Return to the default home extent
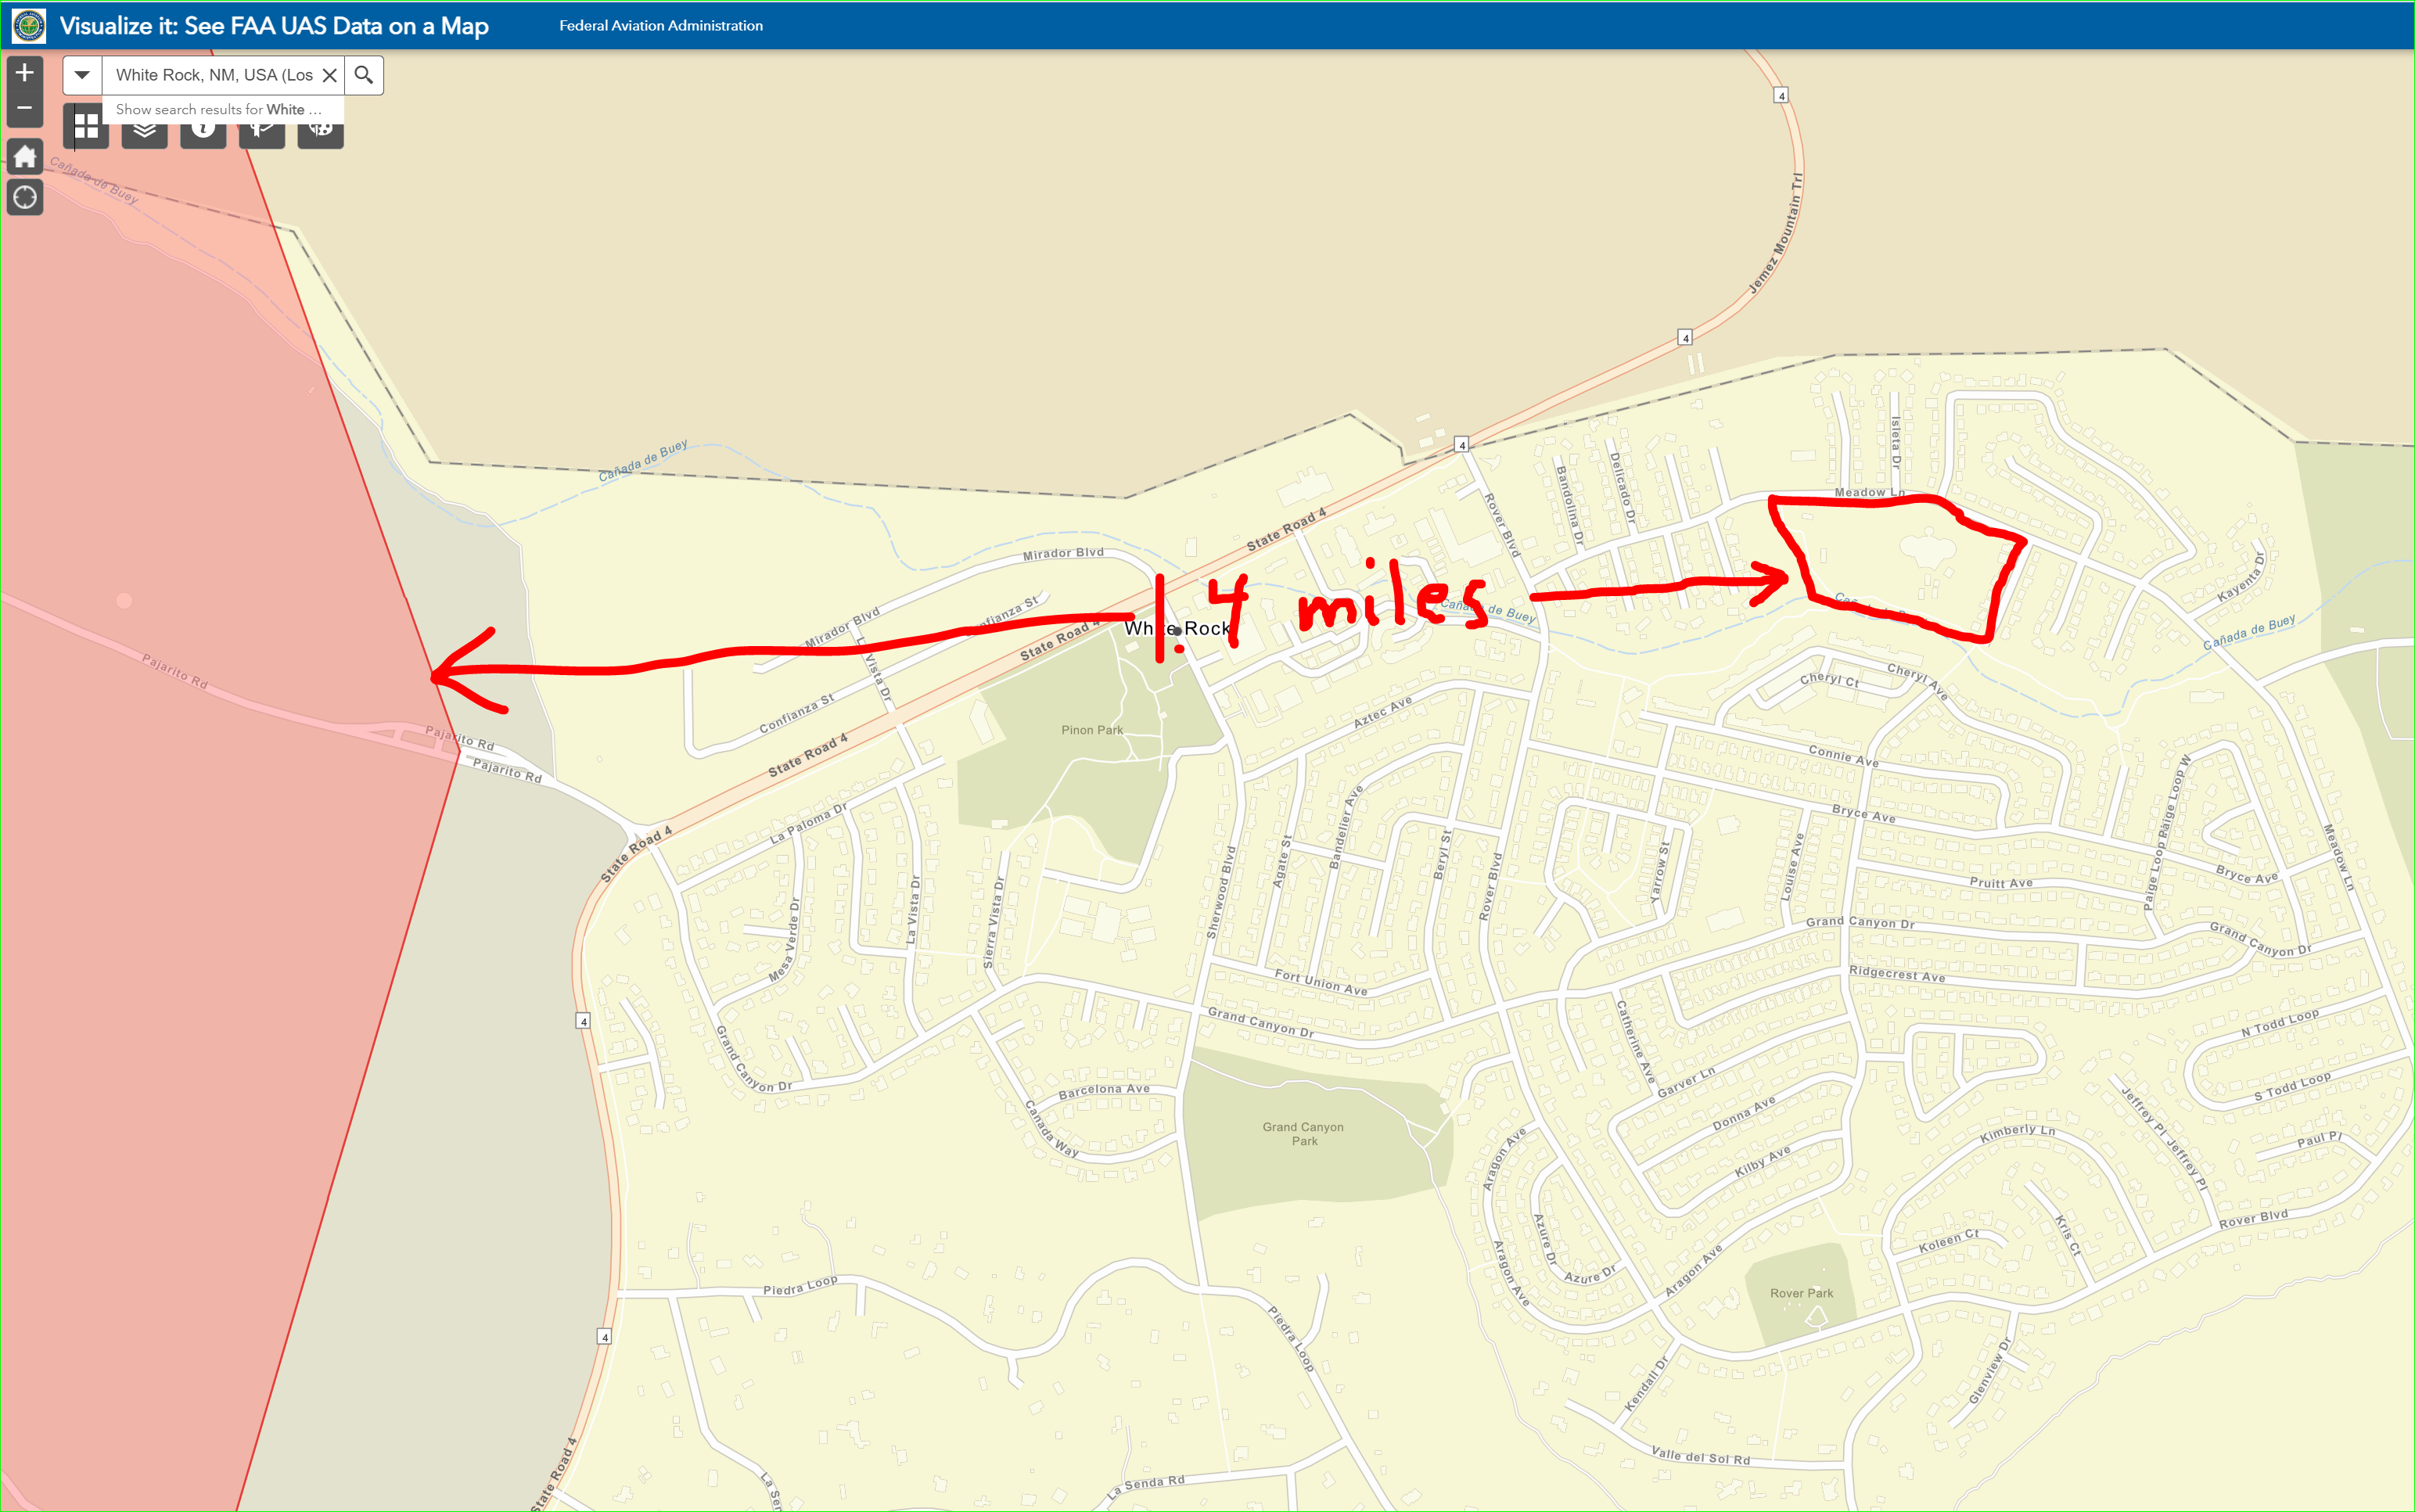 (x=25, y=157)
